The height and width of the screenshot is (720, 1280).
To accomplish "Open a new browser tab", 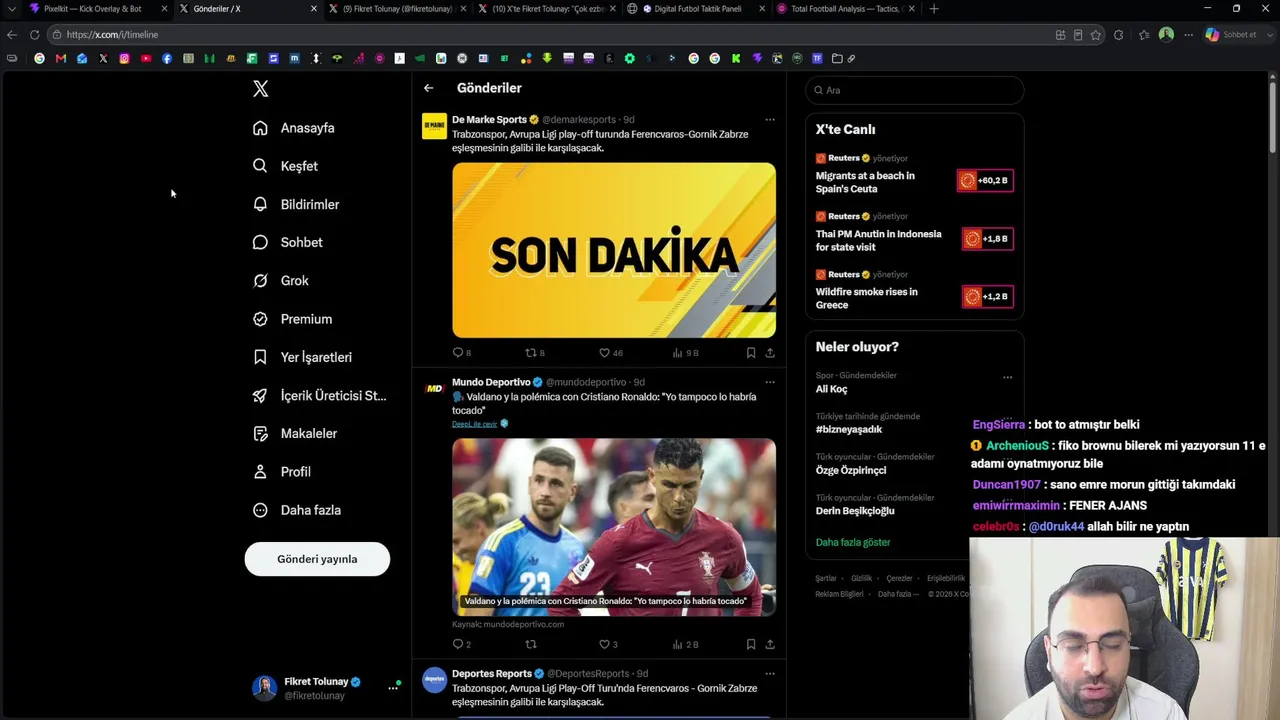I will [x=934, y=9].
